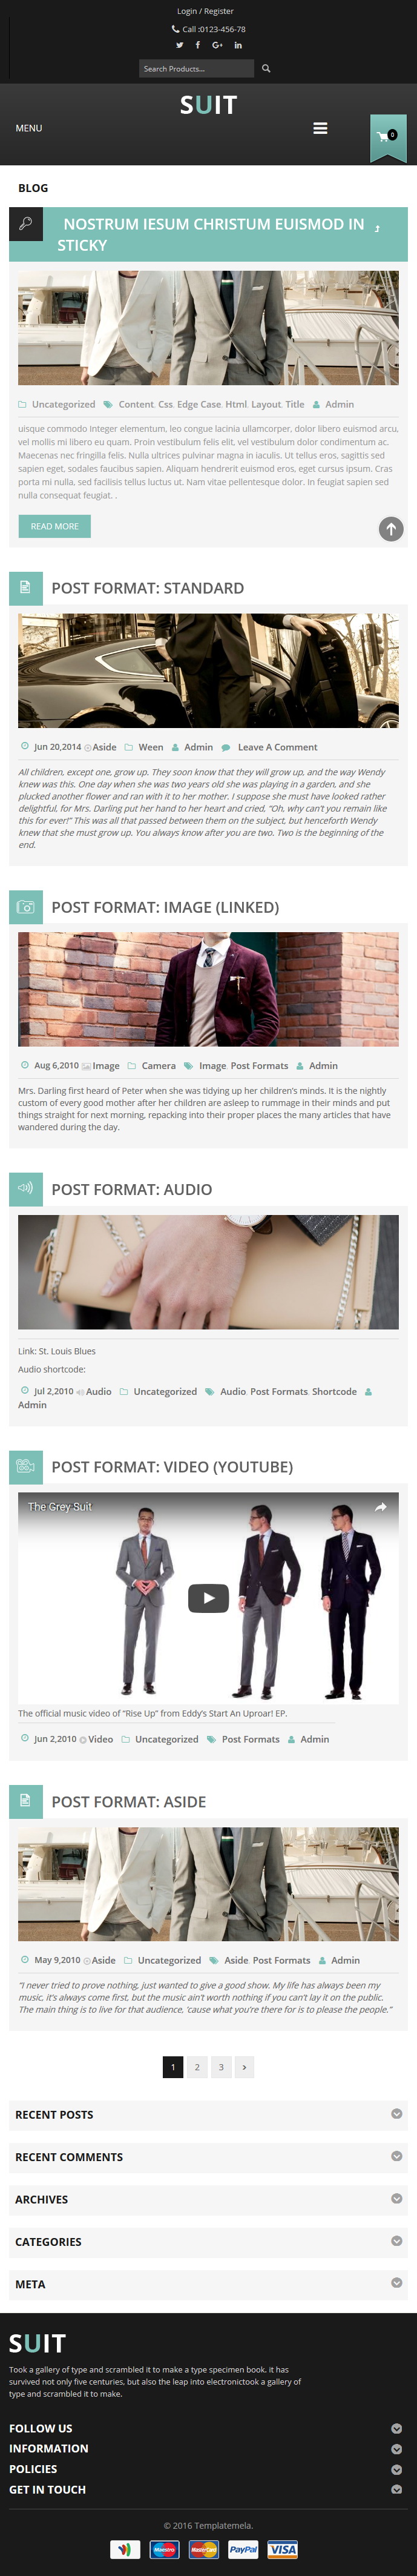
Task: Open Post Format: Image (Linked) thumbnail
Action: point(208,989)
